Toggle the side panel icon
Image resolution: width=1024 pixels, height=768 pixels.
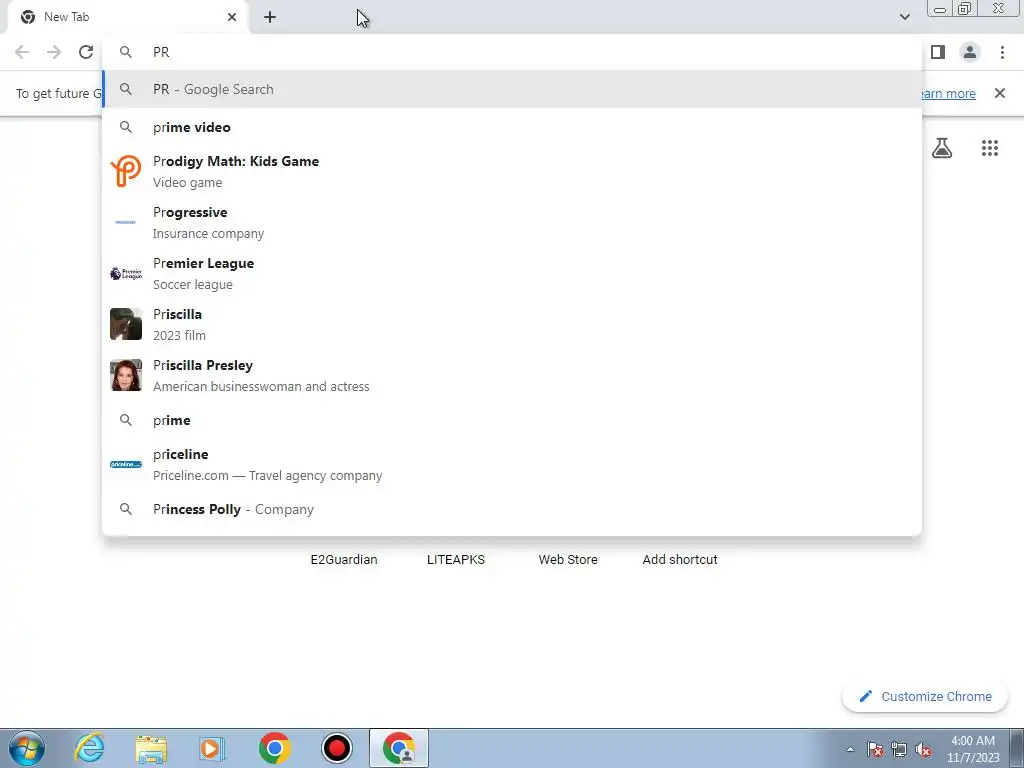tap(938, 52)
